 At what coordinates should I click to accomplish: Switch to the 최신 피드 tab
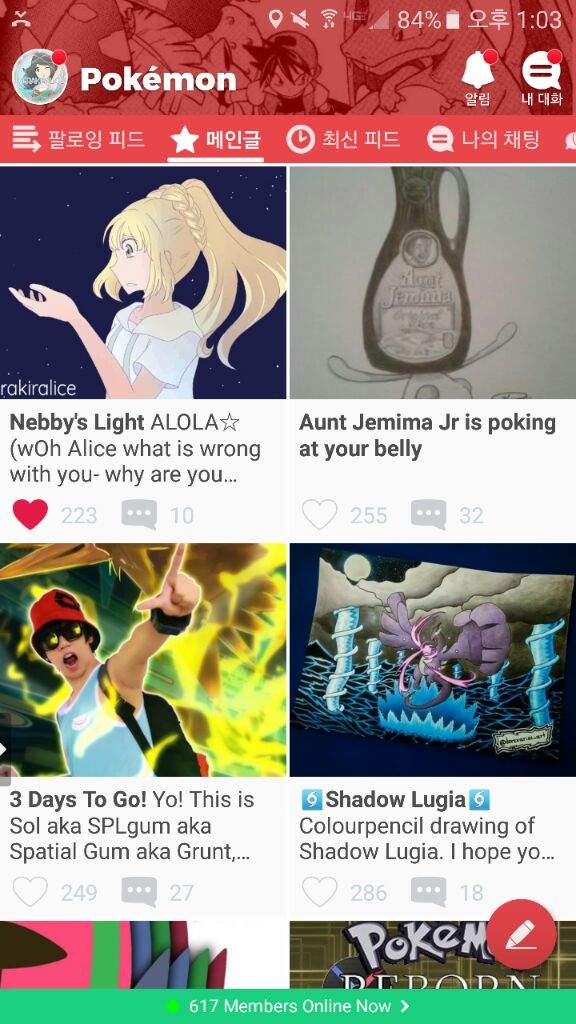point(343,139)
